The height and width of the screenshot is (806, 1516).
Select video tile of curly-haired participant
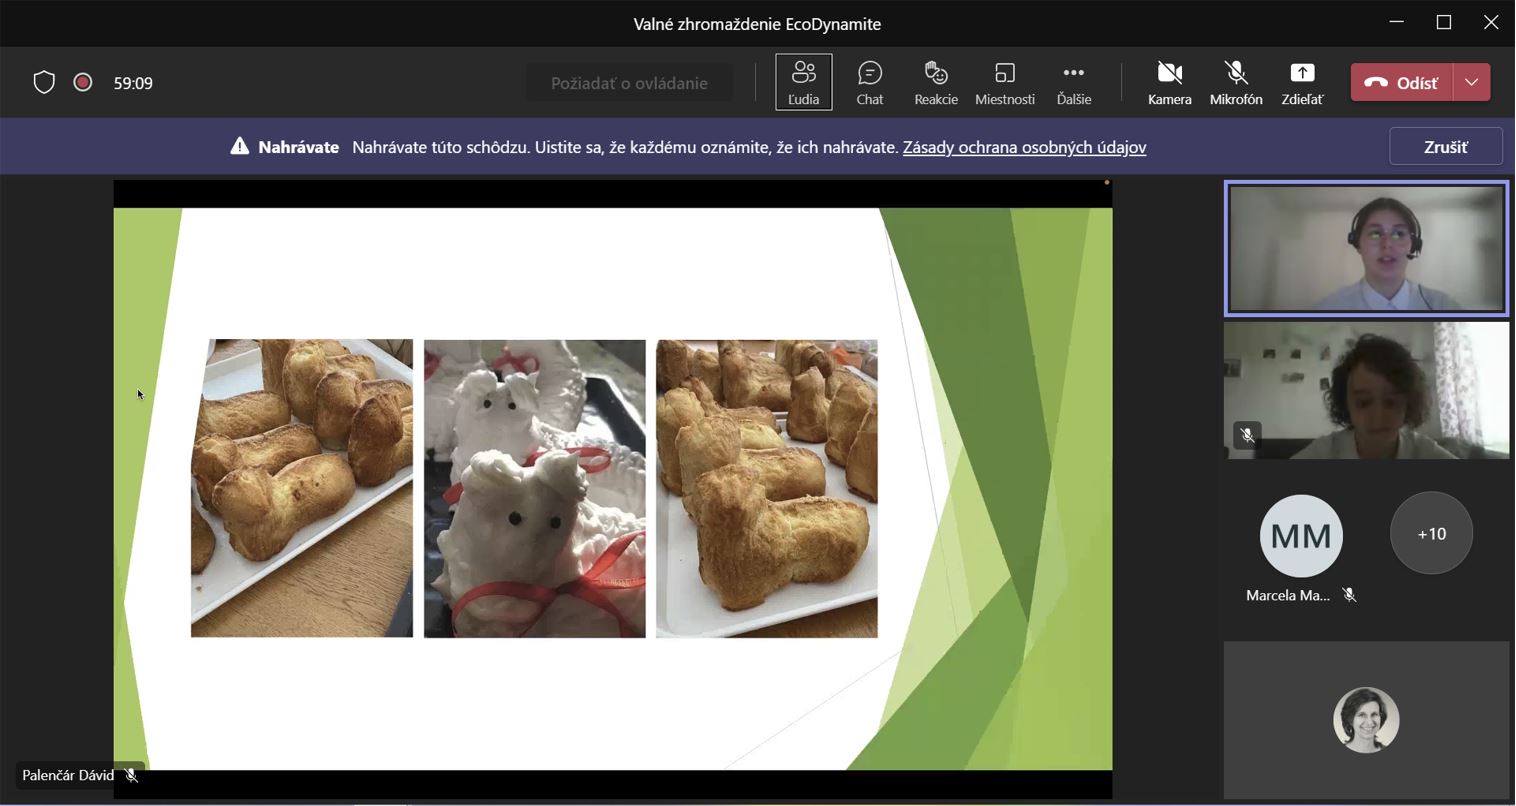pos(1366,390)
